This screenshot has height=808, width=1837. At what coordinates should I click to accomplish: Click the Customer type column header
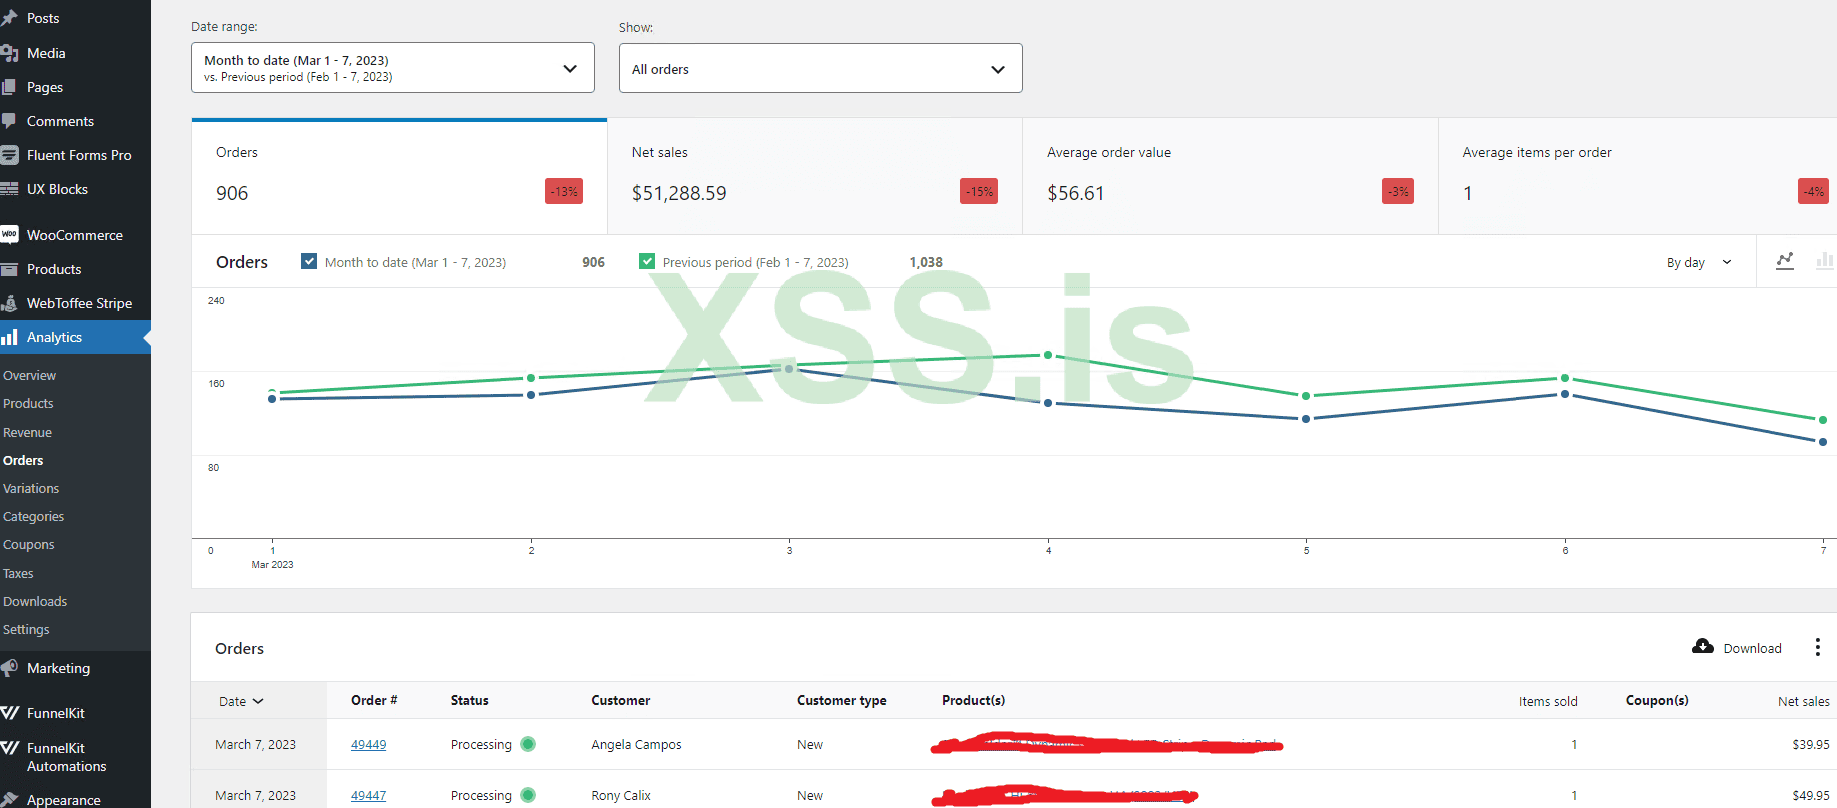click(x=842, y=700)
